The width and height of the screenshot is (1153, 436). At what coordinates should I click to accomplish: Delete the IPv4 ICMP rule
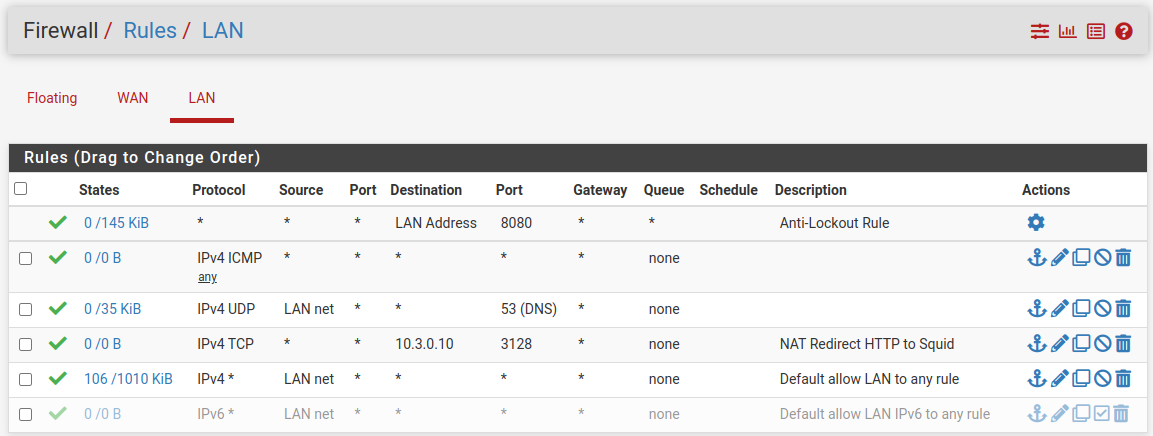pyautogui.click(x=1123, y=257)
